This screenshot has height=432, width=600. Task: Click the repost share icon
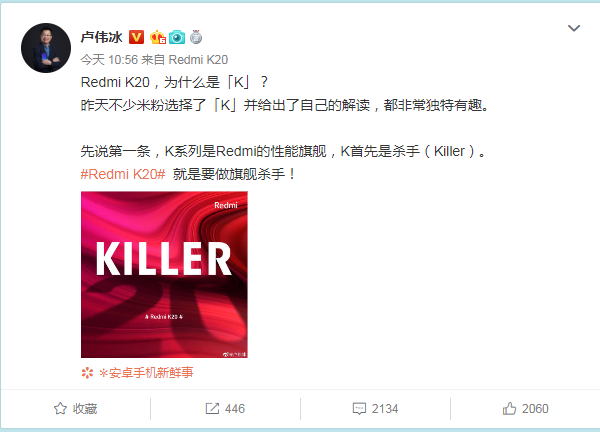point(212,408)
